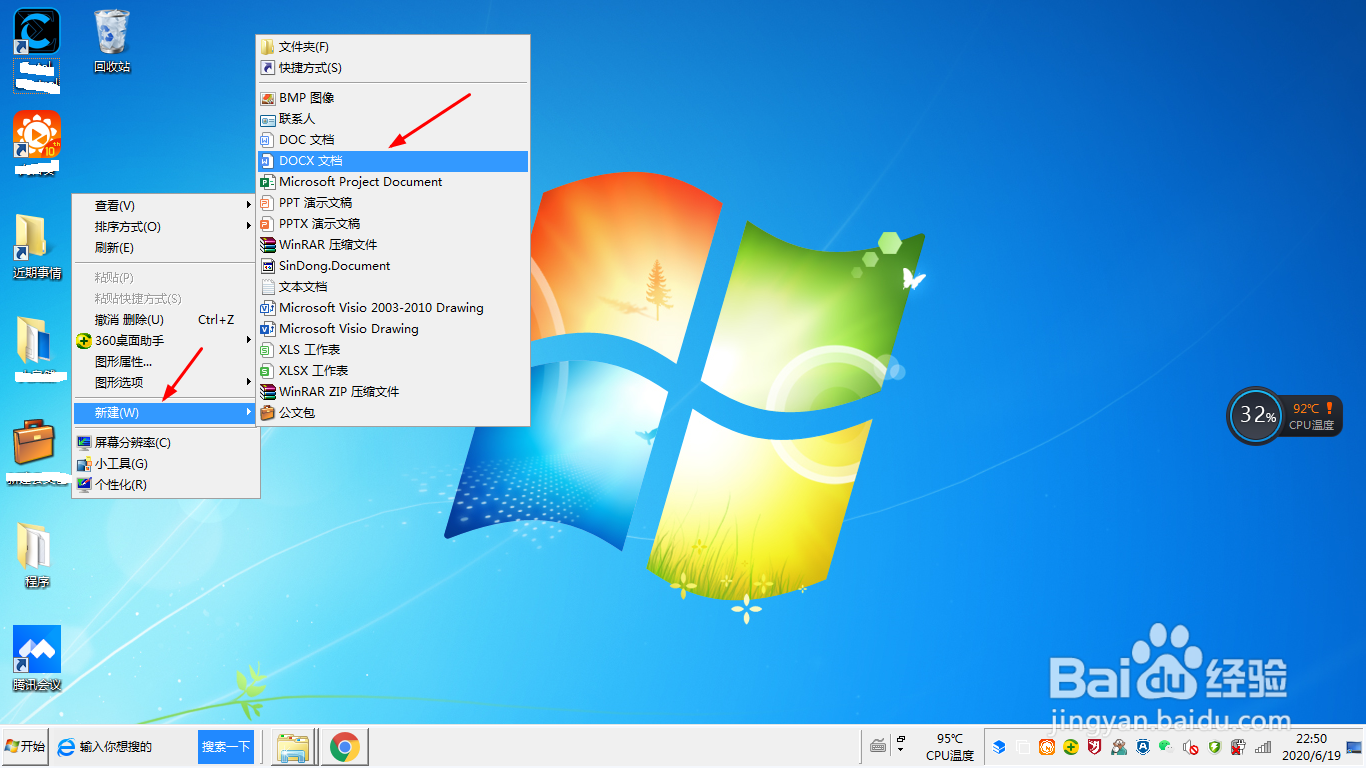
Task: Click the Internet Explorer icon in taskbar
Action: [x=66, y=747]
